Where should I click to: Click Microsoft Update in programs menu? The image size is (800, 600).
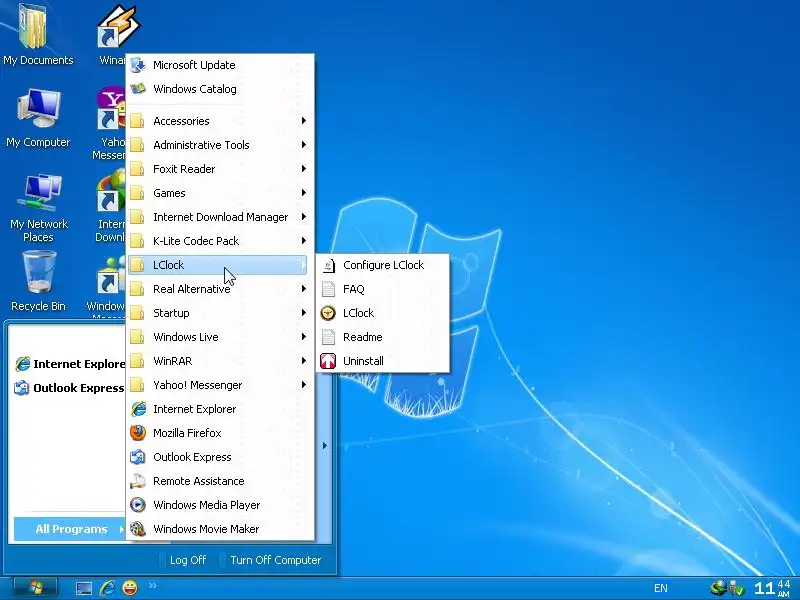point(220,65)
